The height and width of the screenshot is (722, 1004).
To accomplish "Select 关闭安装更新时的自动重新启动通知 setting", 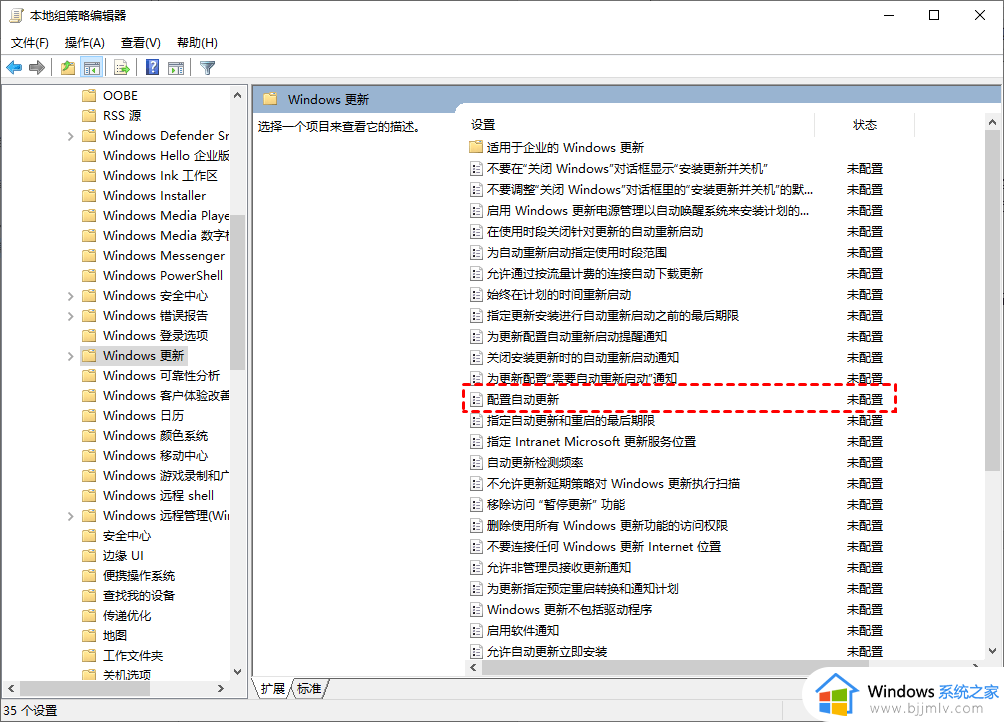I will click(x=583, y=358).
